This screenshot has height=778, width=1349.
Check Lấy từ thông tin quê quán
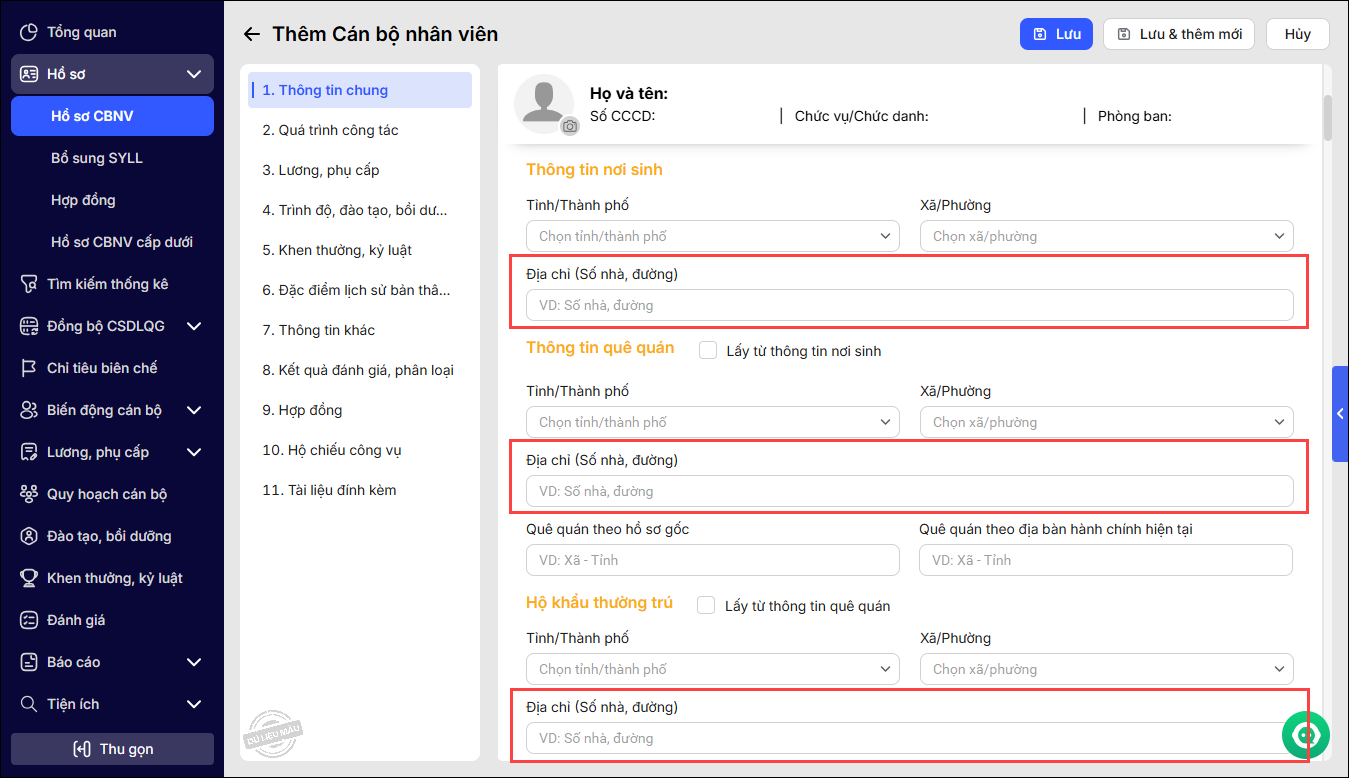(x=707, y=605)
